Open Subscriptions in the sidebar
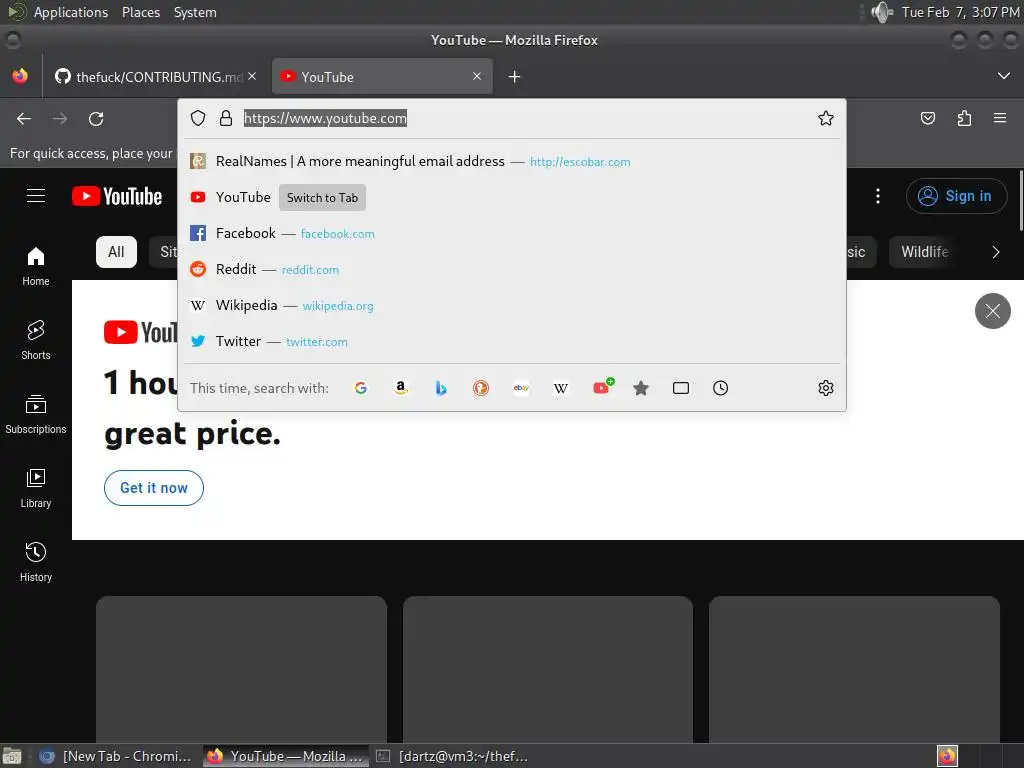1024x768 pixels. [x=36, y=414]
